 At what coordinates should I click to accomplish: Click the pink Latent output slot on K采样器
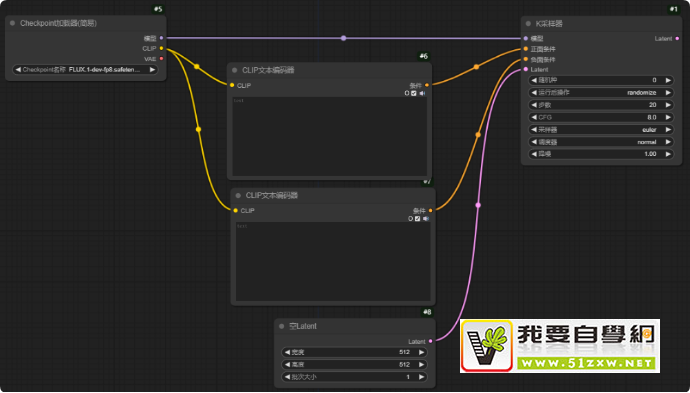(x=677, y=39)
